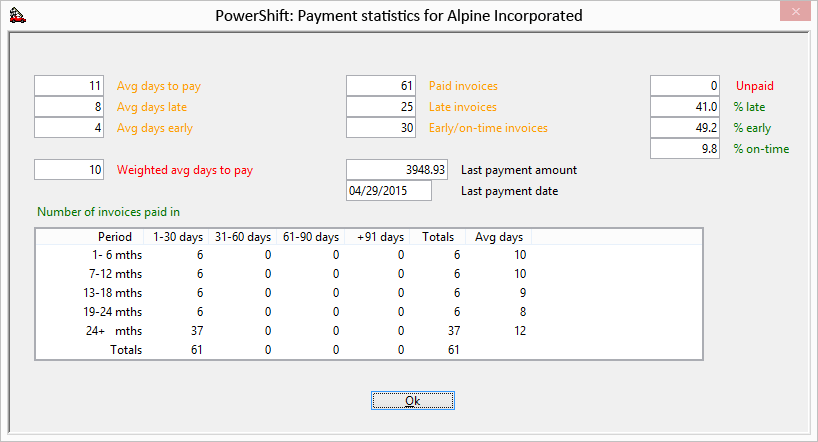
Task: Click the Period column header
Action: (x=90, y=237)
